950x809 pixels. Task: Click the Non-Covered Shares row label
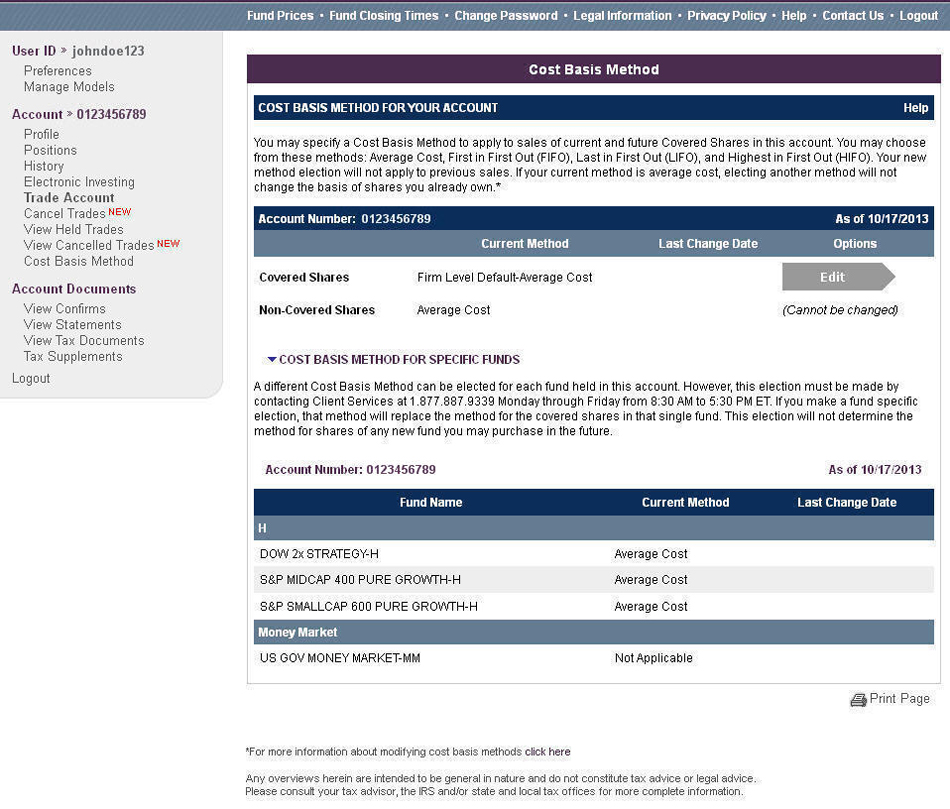(x=317, y=310)
